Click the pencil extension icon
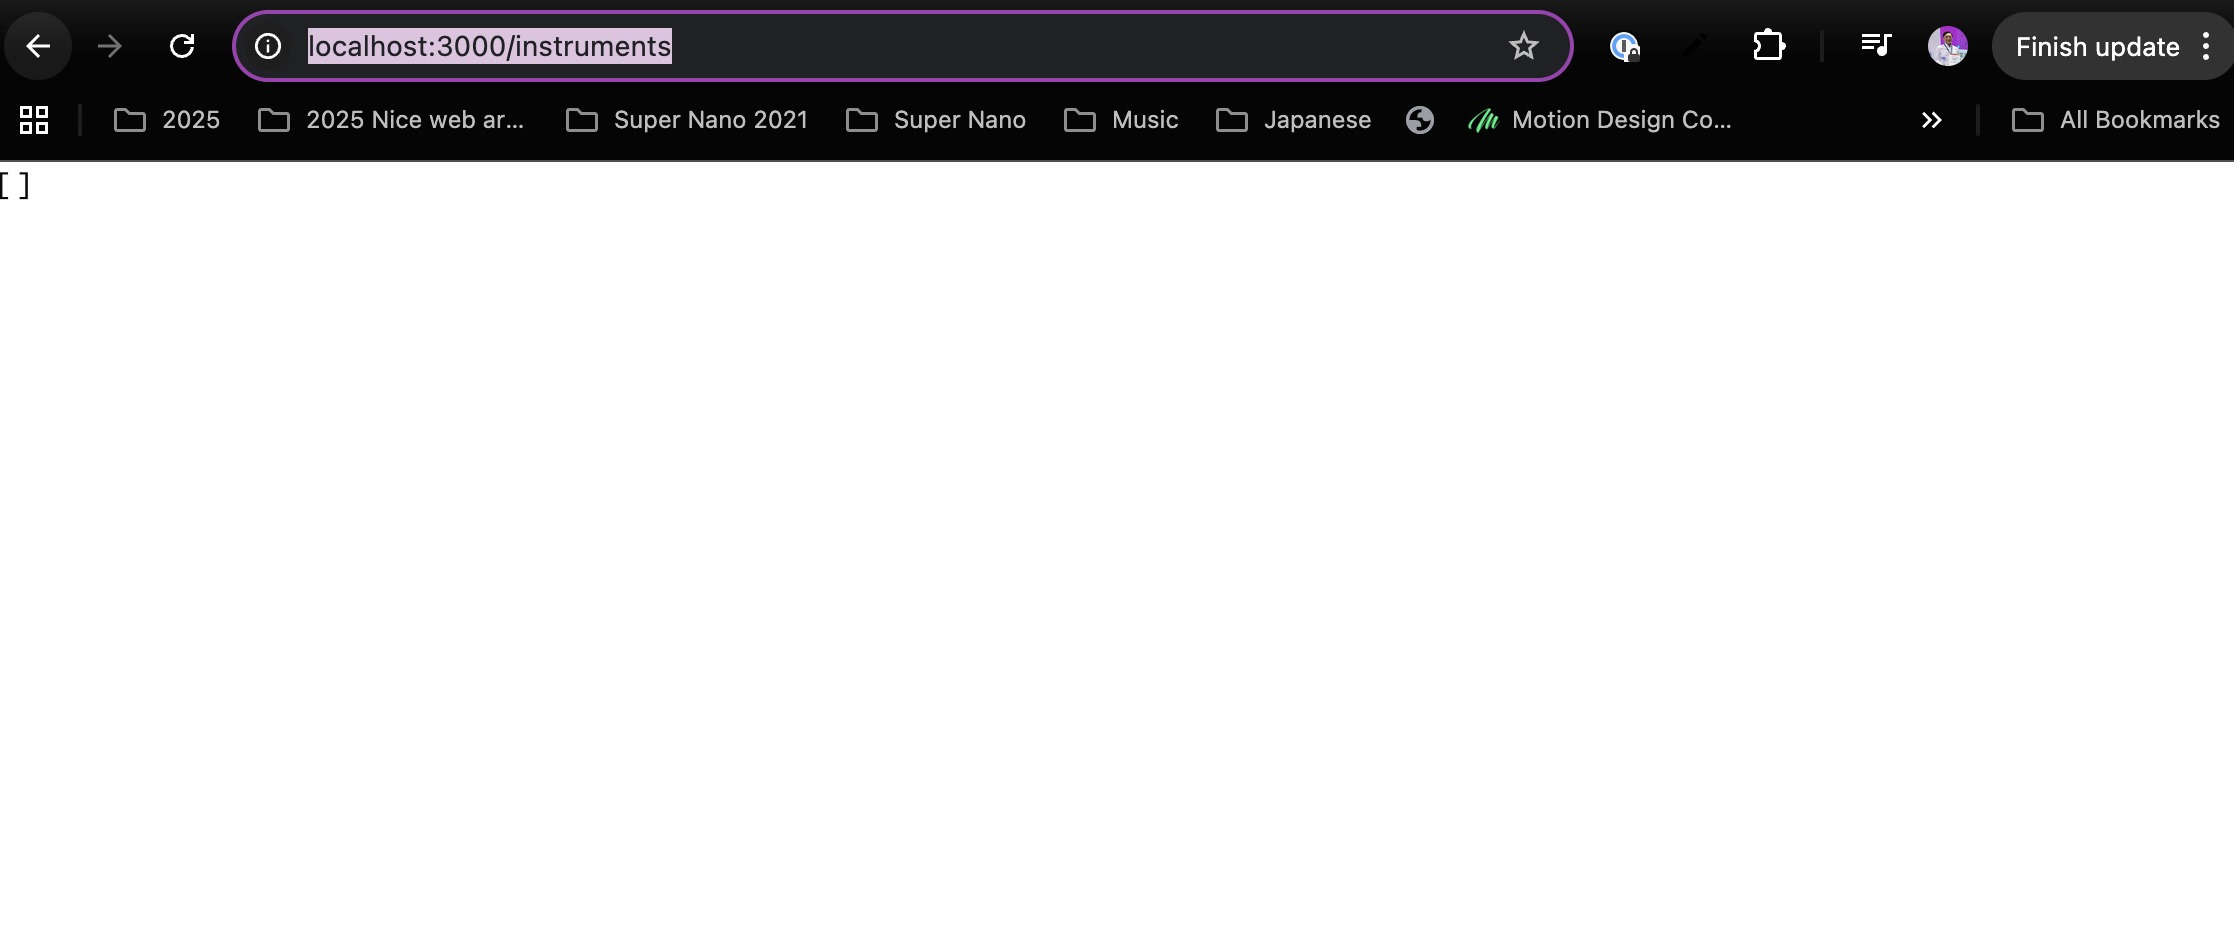Viewport: 2234px width, 934px height. tap(1695, 46)
